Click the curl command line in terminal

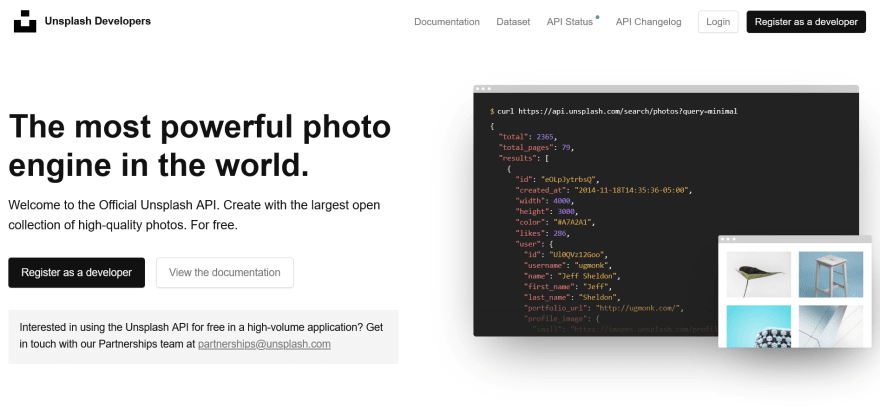[x=613, y=112]
